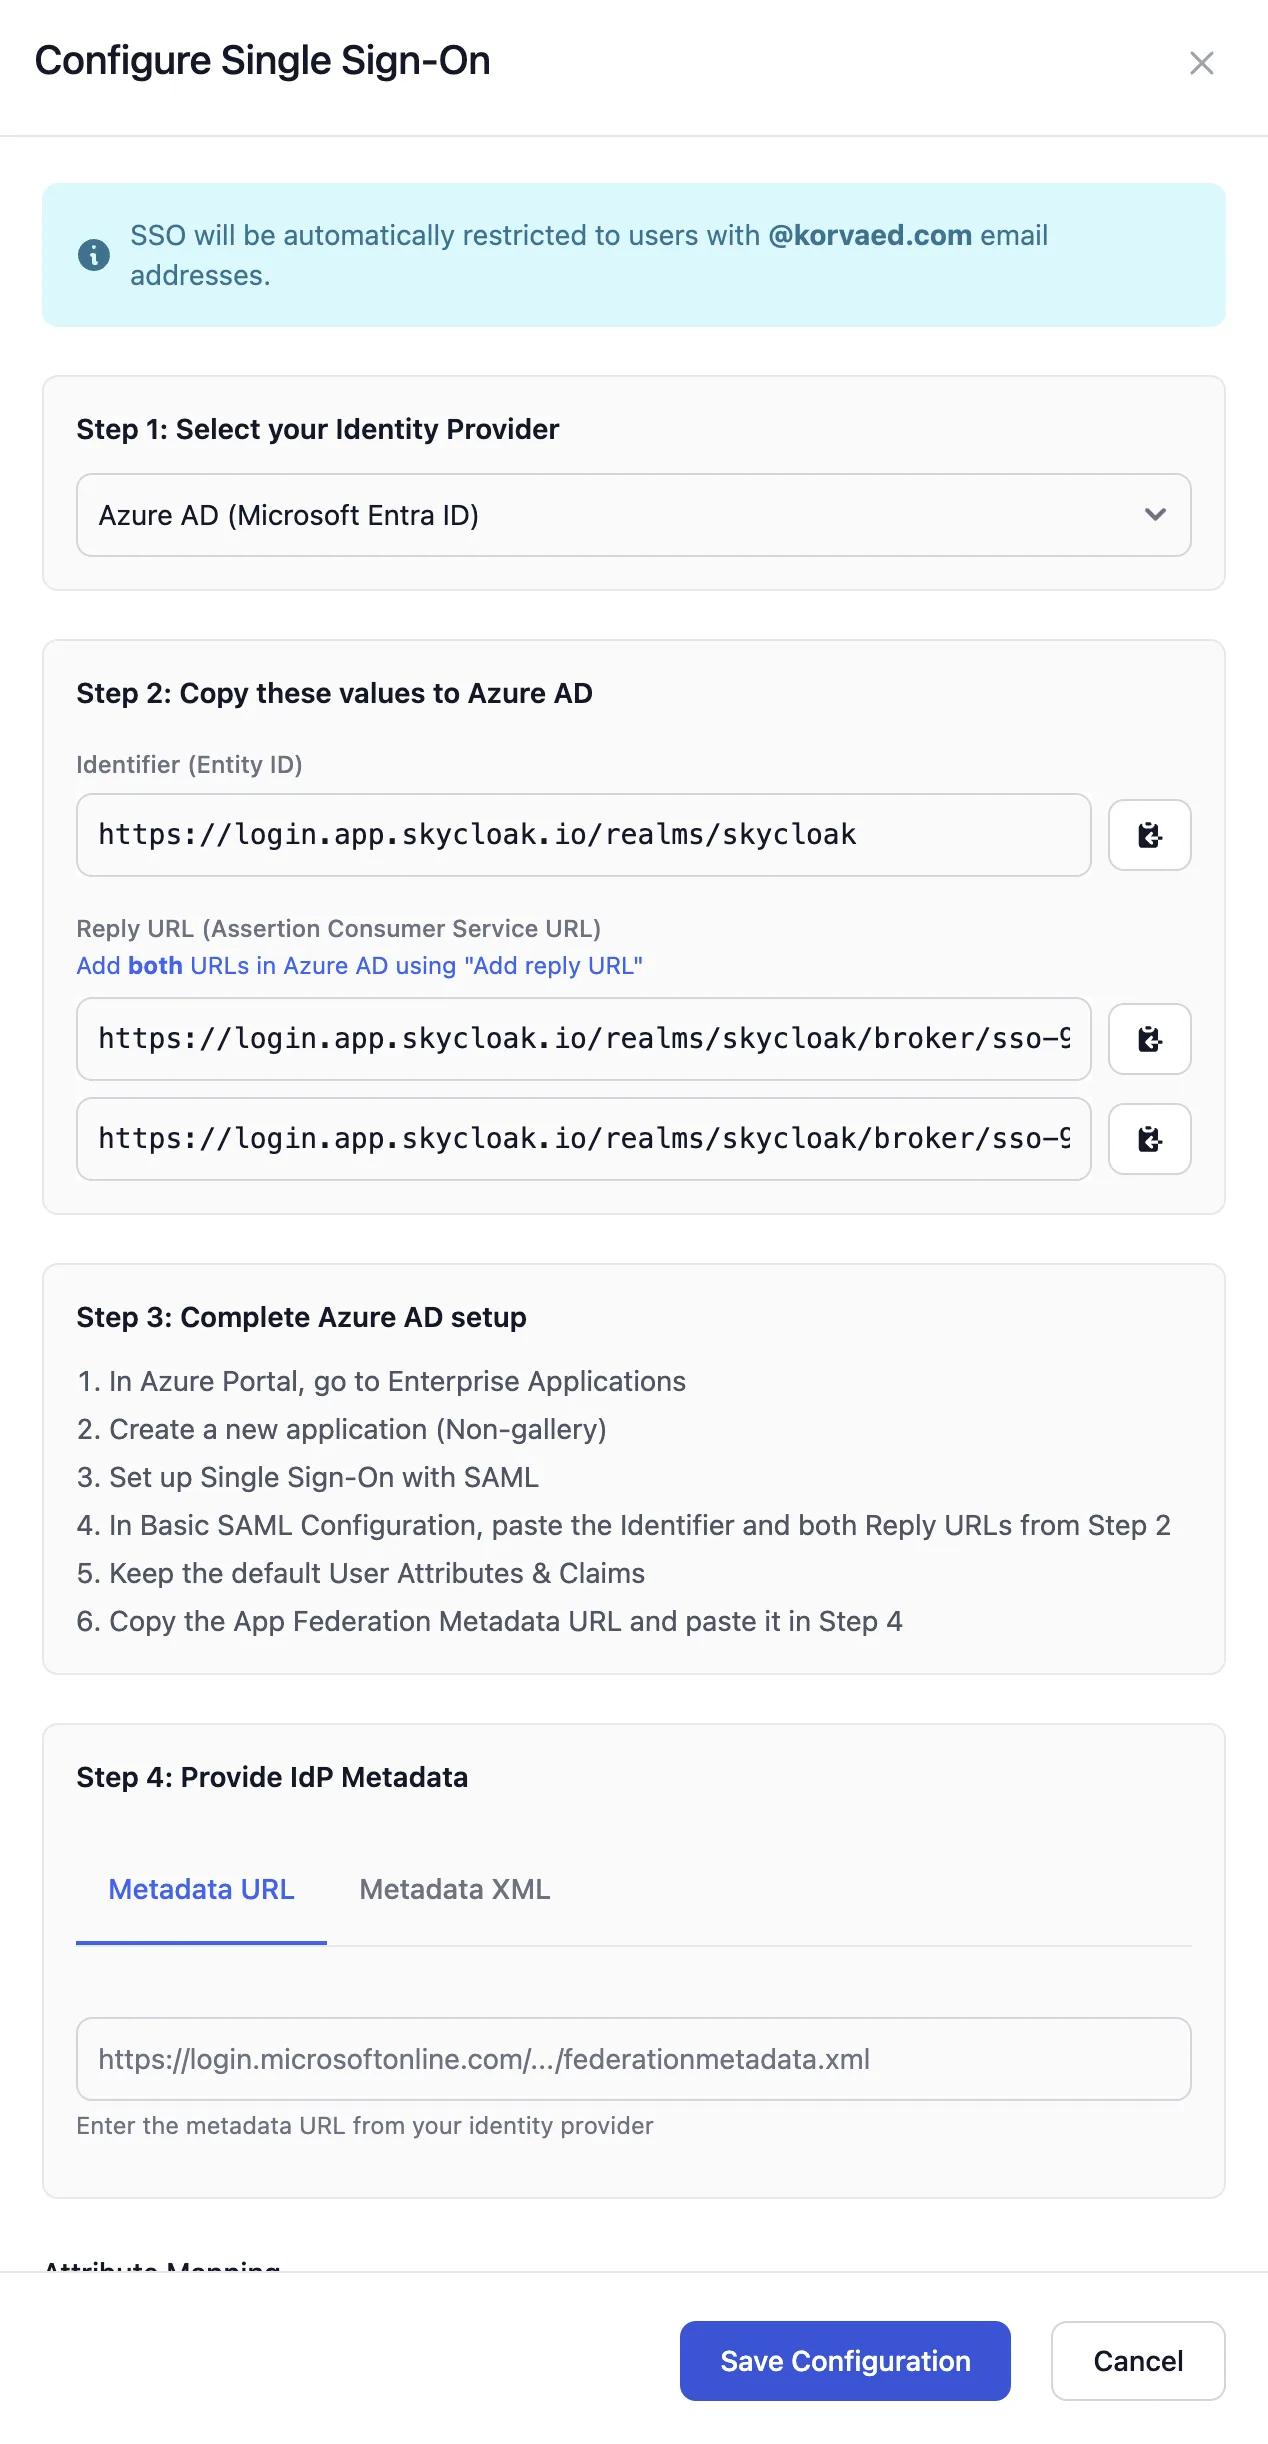
Task: Select the Identifier (Entity ID) text field
Action: [583, 836]
